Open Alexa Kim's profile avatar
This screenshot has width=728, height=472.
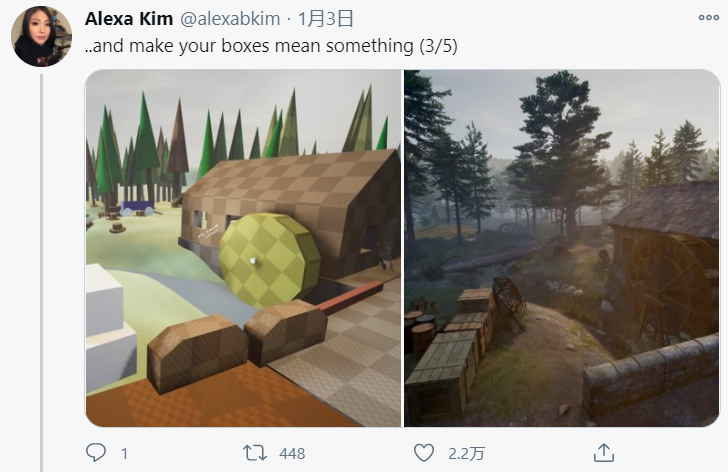(x=41, y=36)
